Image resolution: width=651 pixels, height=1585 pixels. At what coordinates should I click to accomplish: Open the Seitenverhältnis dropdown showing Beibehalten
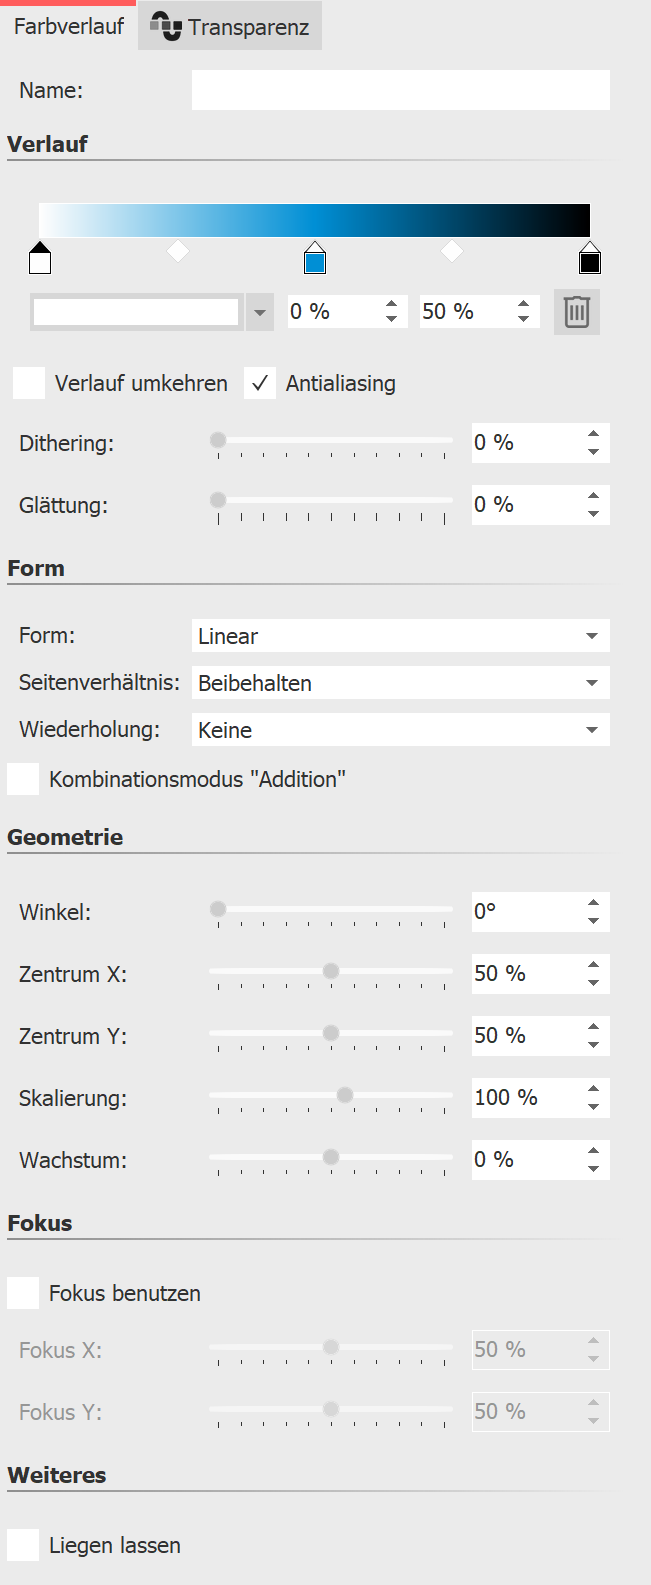(400, 682)
